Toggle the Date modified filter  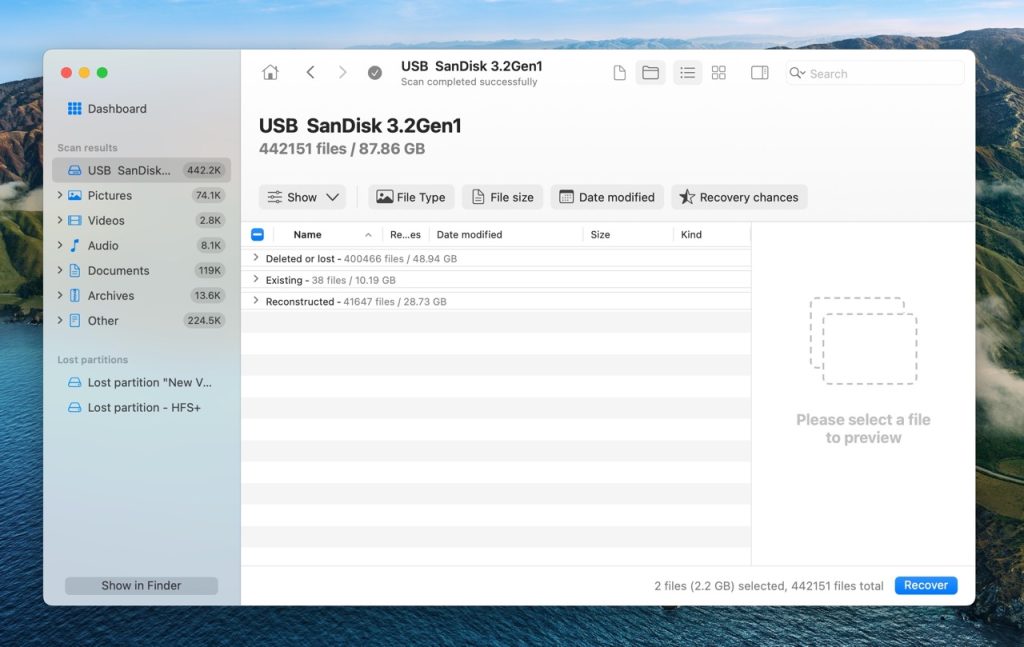click(607, 197)
